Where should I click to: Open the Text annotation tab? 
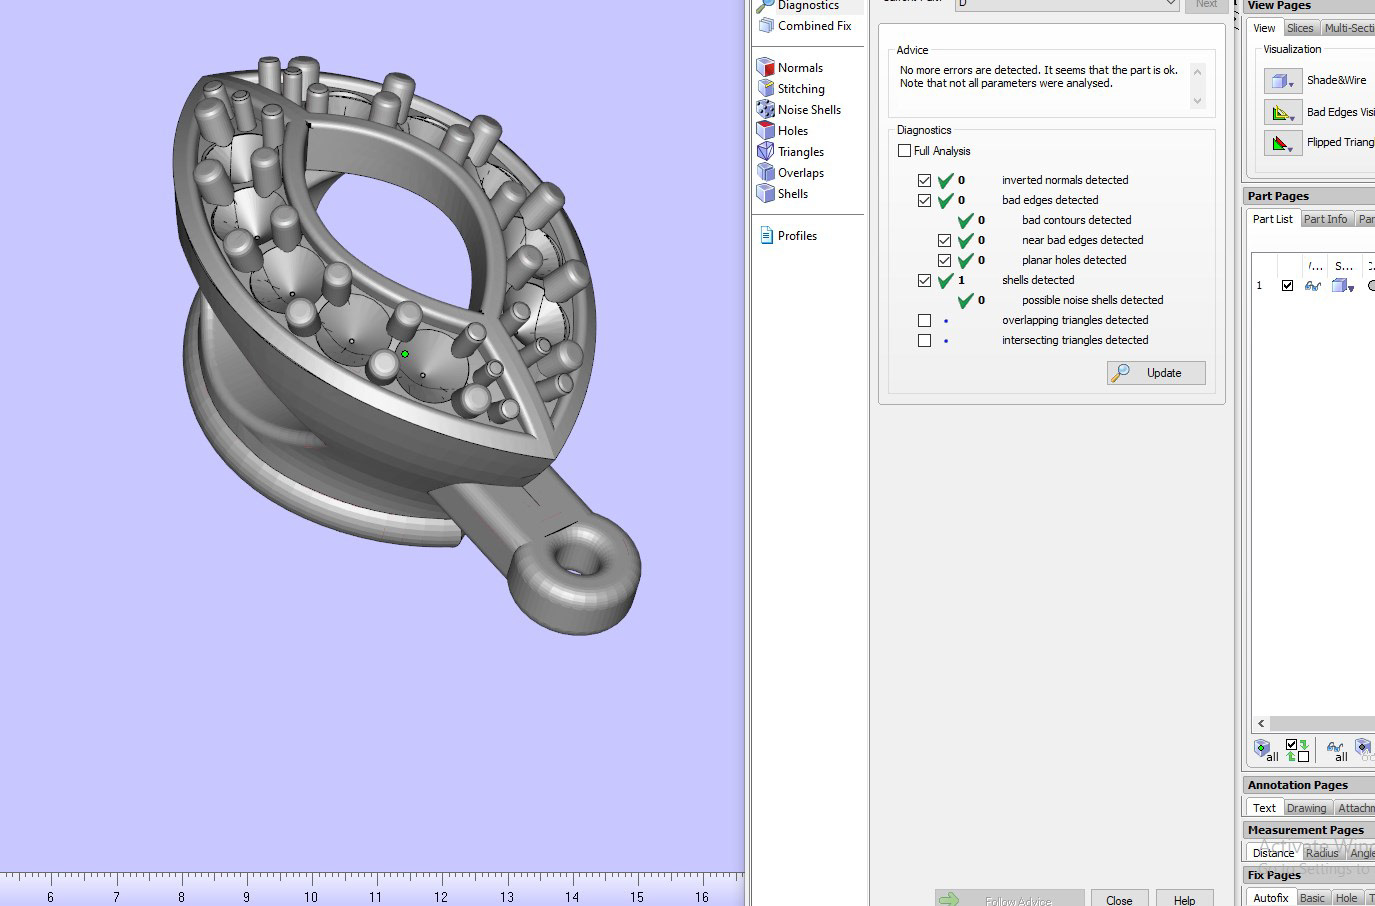click(1264, 808)
